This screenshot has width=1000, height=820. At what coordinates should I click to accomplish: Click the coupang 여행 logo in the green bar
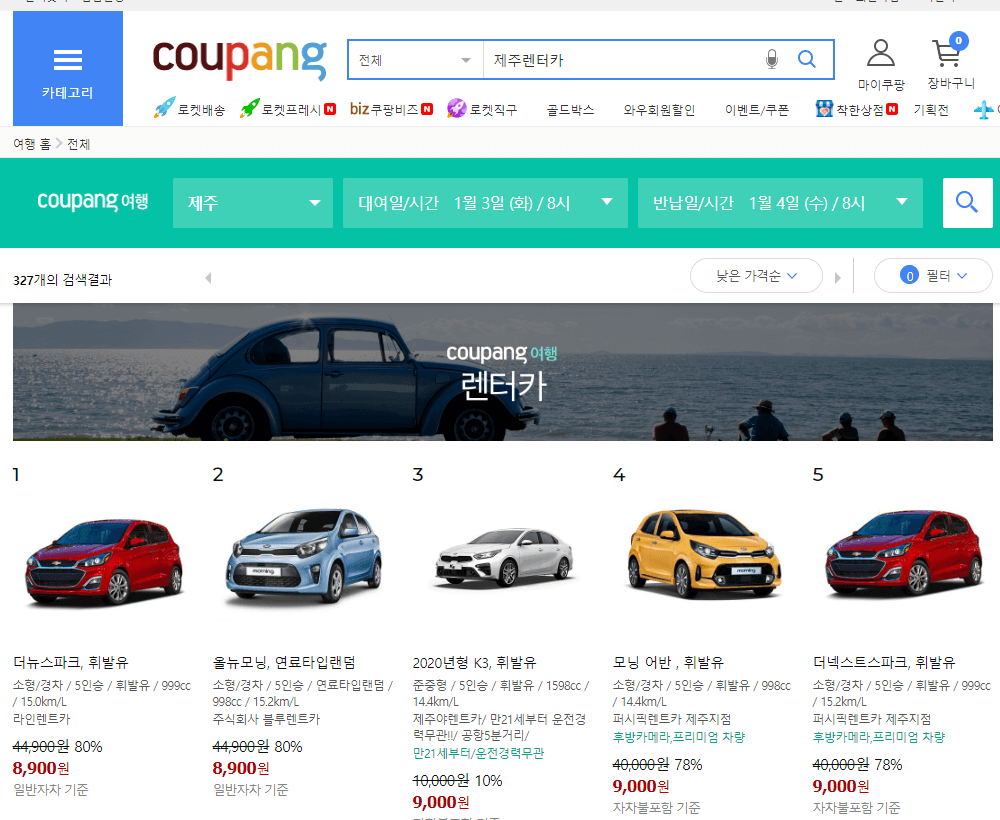pos(93,201)
